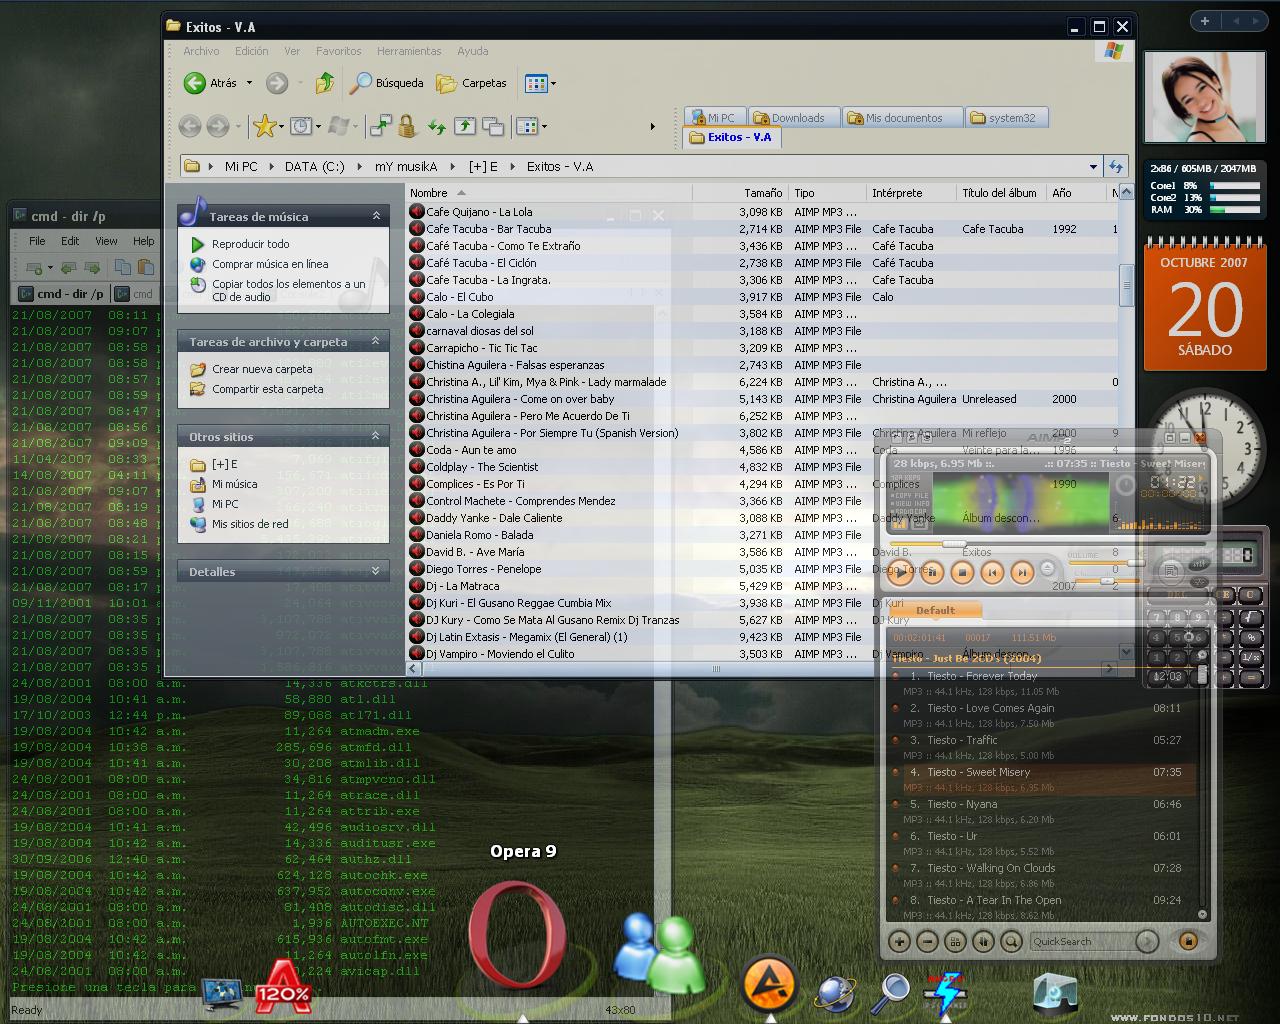Select the Default playlist tab in AIMP

pyautogui.click(x=935, y=610)
